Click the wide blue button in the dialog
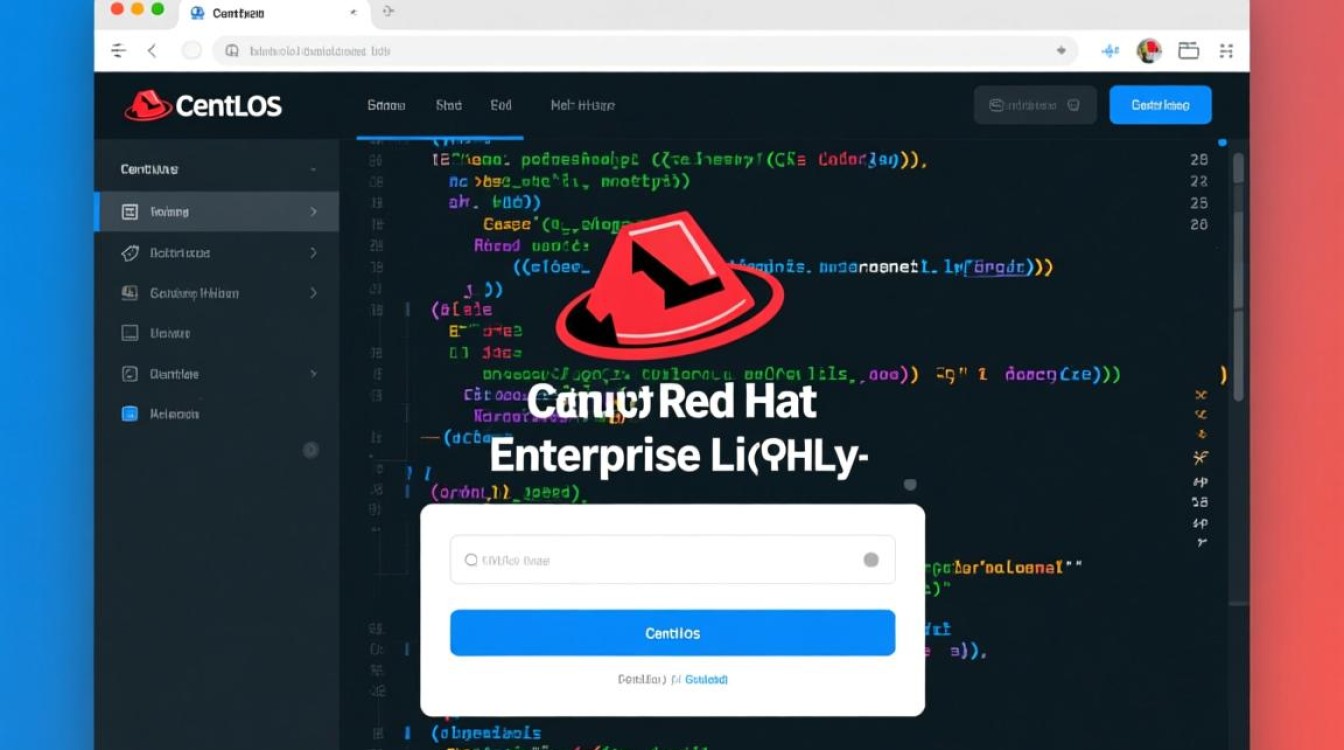Screen dimensions: 1344x750 click(x=672, y=633)
